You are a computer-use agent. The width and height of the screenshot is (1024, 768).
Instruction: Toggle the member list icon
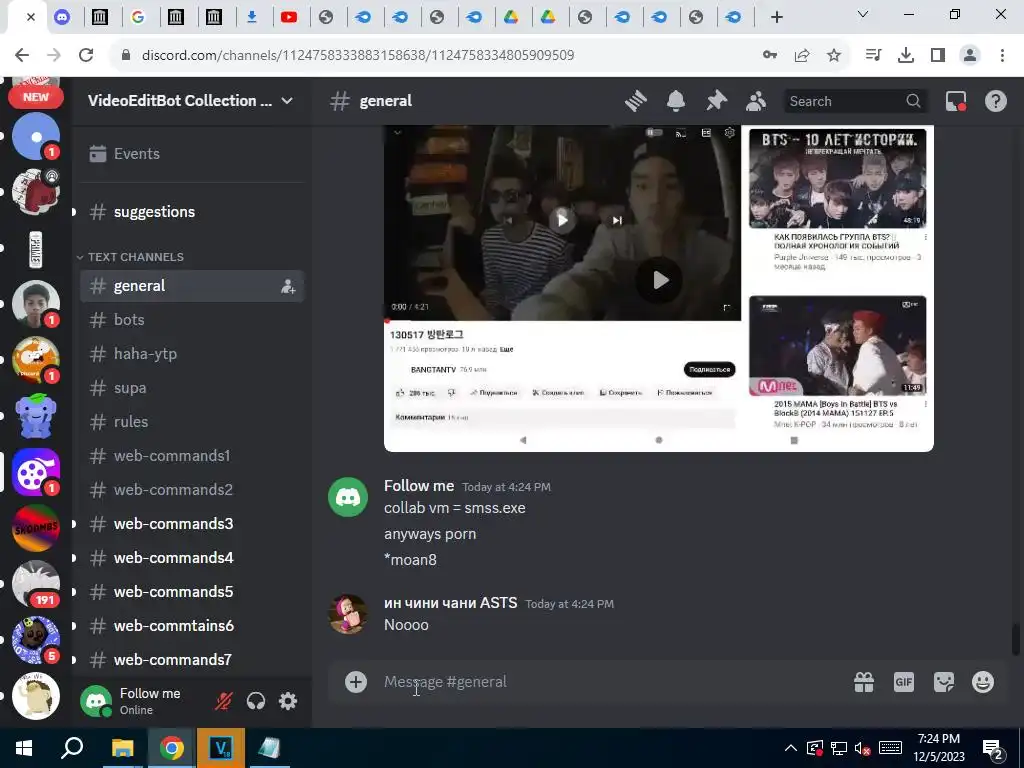(756, 101)
